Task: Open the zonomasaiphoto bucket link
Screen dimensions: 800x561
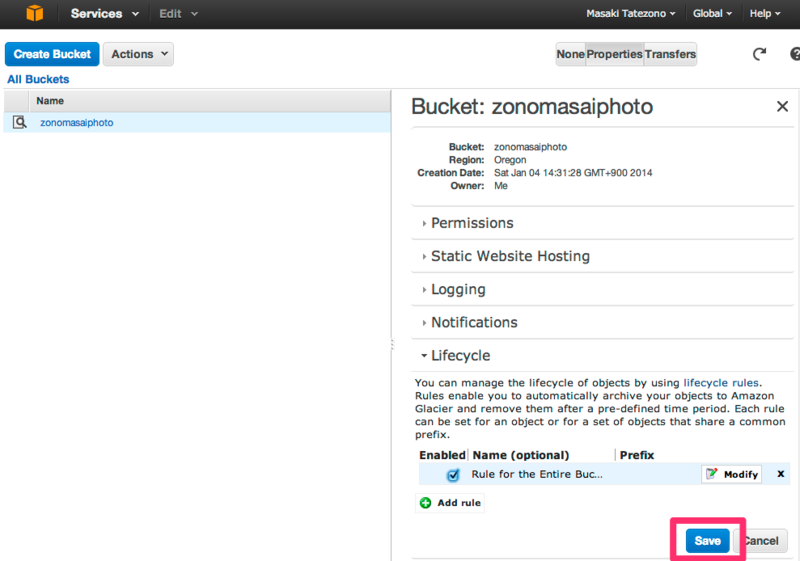Action: 77,123
